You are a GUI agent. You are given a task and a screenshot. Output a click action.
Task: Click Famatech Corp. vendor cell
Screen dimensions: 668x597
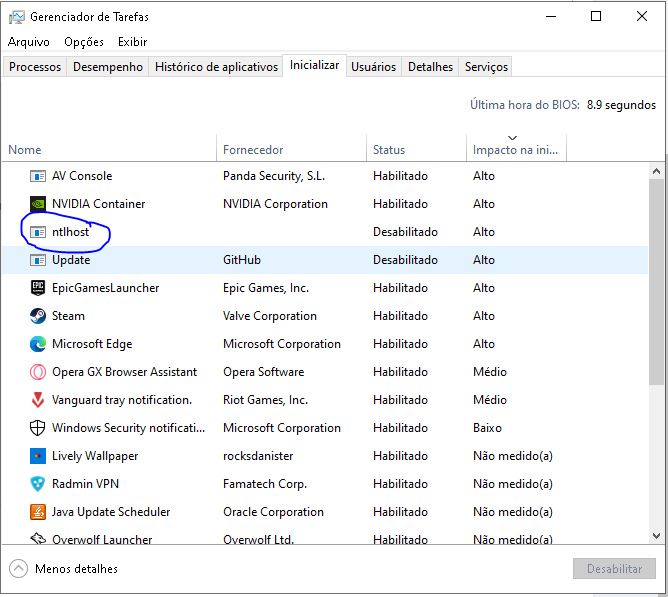pyautogui.click(x=265, y=484)
